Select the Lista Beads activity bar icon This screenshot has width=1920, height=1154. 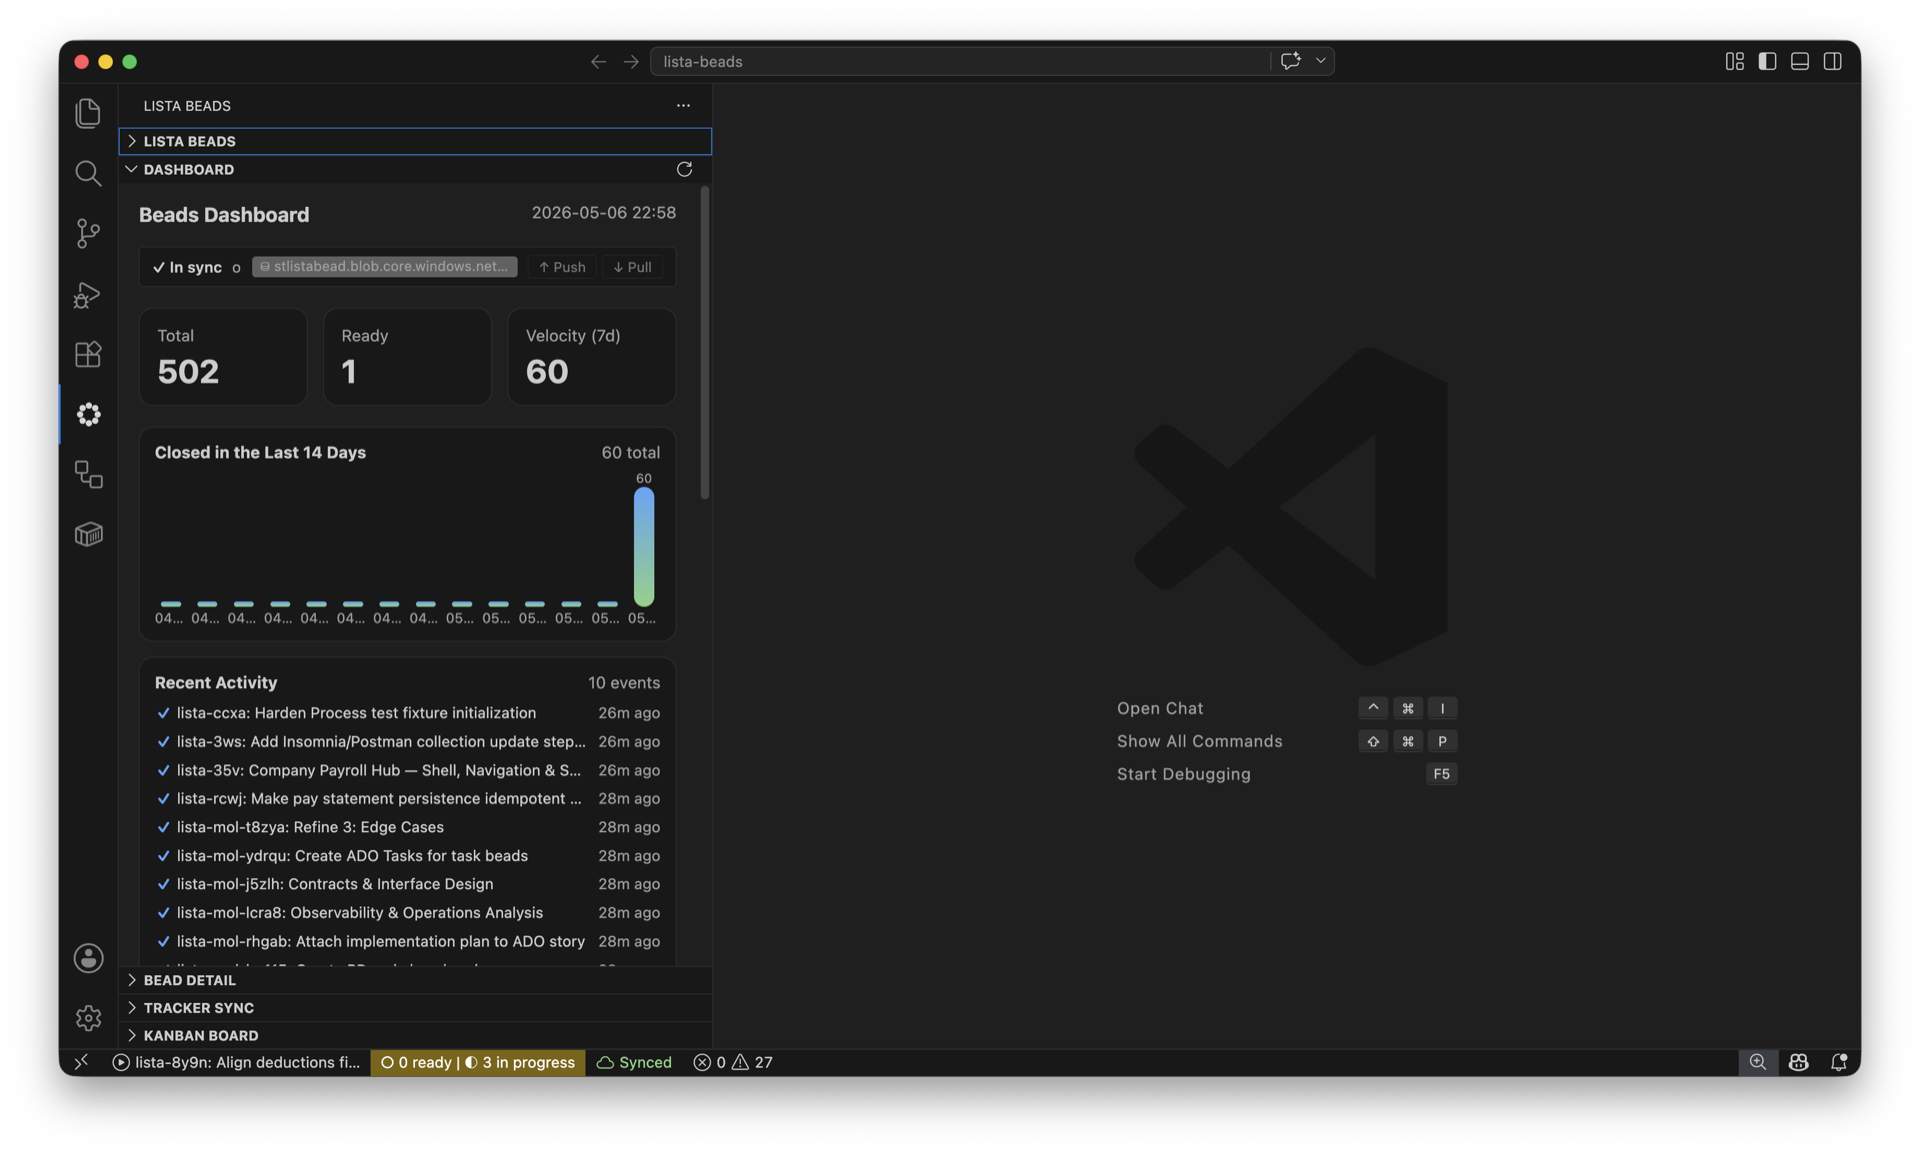[x=88, y=414]
